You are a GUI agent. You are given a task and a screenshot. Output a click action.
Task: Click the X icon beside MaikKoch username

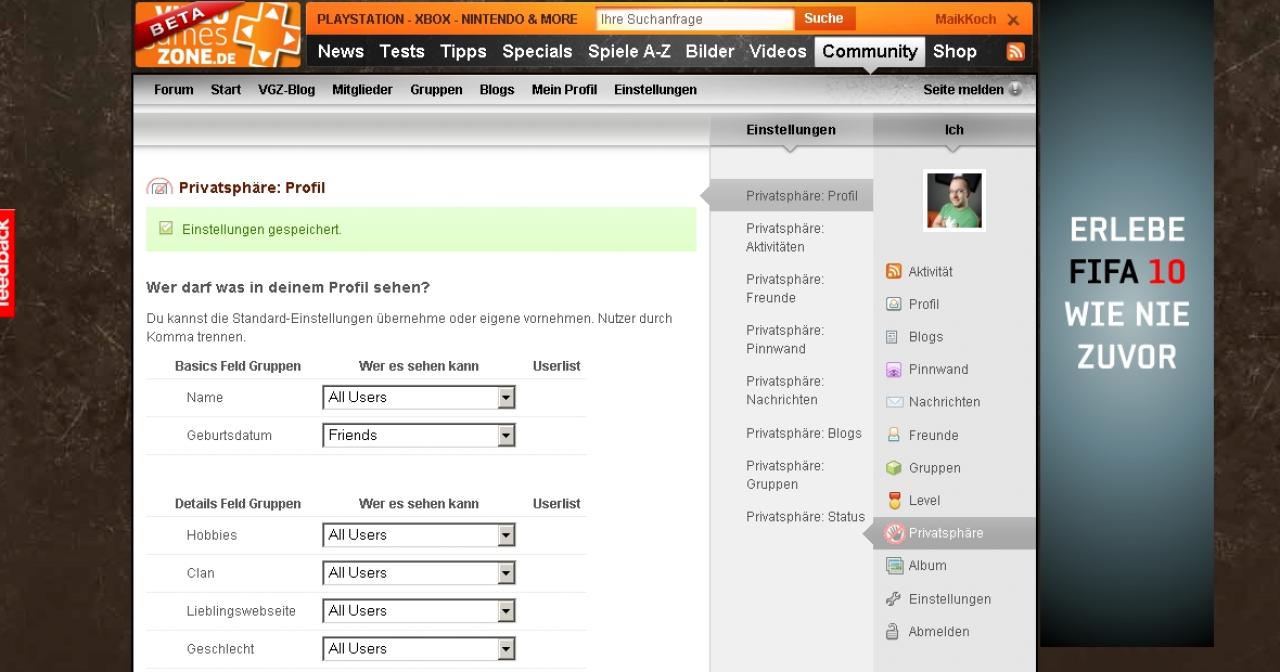(1013, 20)
